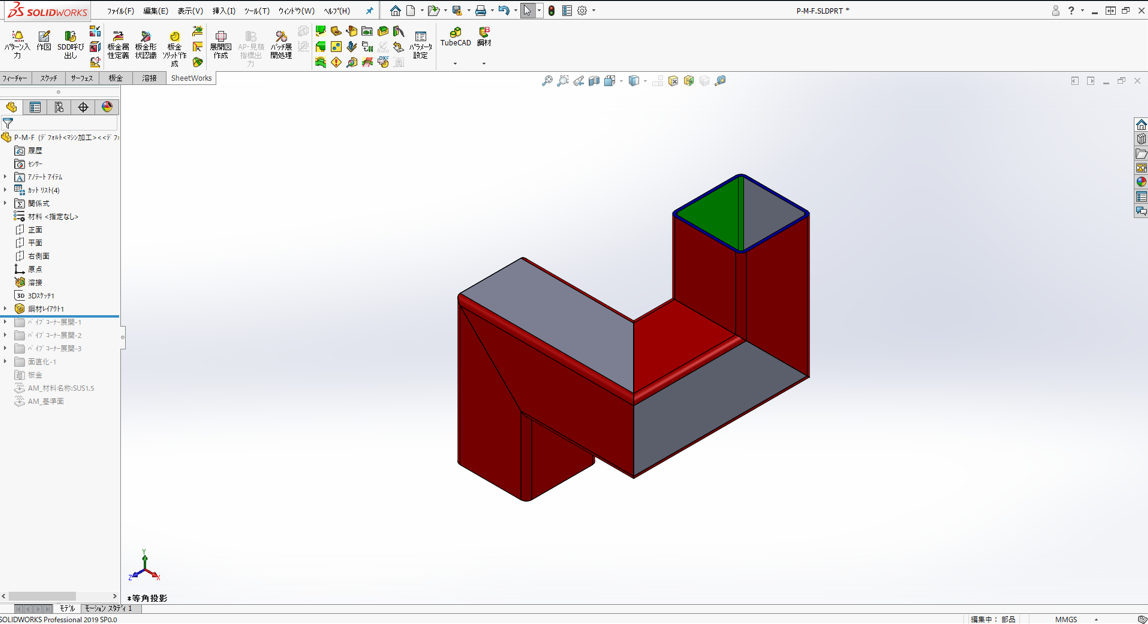Open the 鋼材 dropdown arrow

(x=484, y=64)
